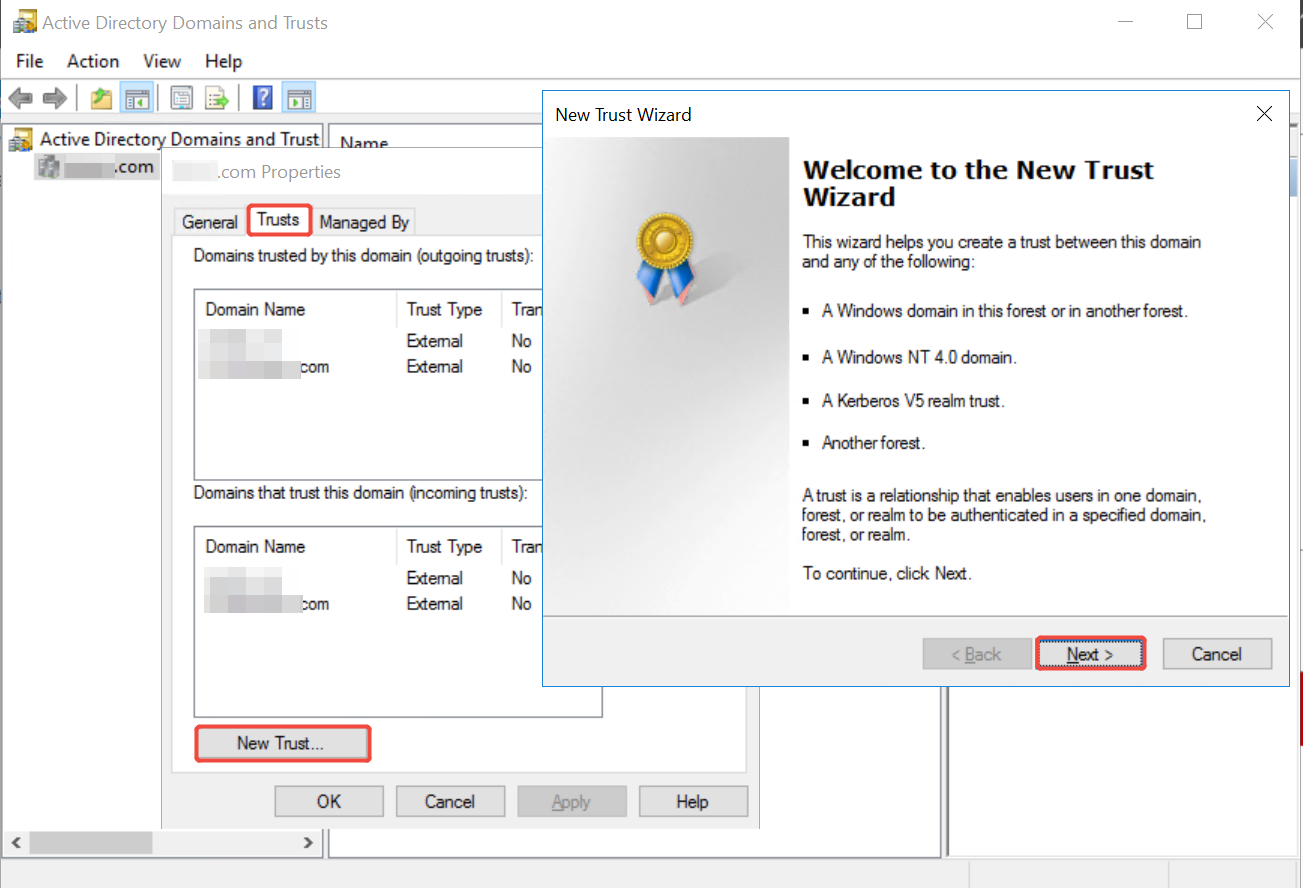Select the Trusts tab
The height and width of the screenshot is (888, 1303).
coord(278,220)
